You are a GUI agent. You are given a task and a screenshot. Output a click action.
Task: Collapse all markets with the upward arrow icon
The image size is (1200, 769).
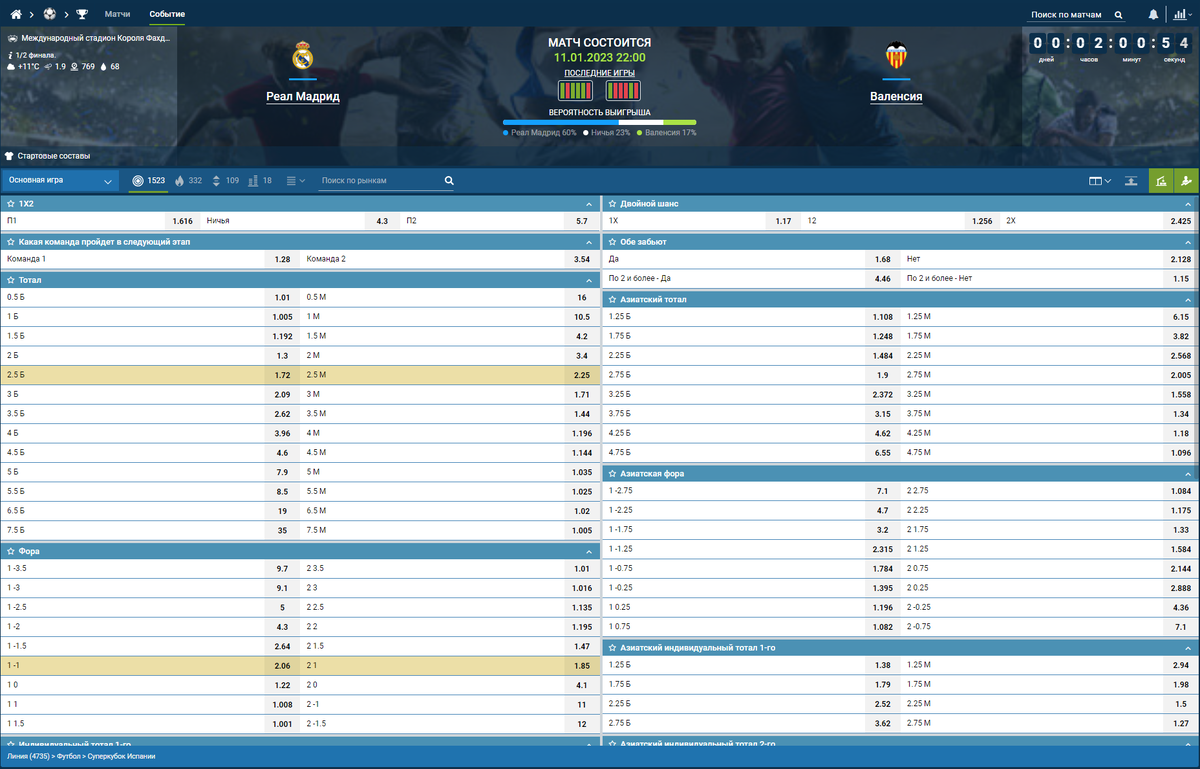1131,181
